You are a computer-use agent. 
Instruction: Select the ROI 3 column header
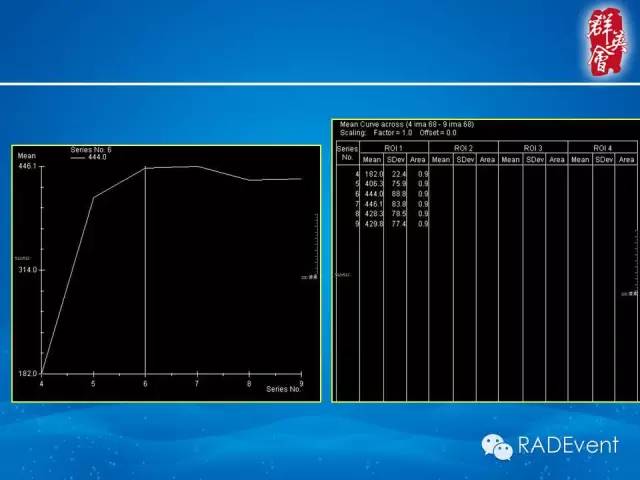coord(533,148)
